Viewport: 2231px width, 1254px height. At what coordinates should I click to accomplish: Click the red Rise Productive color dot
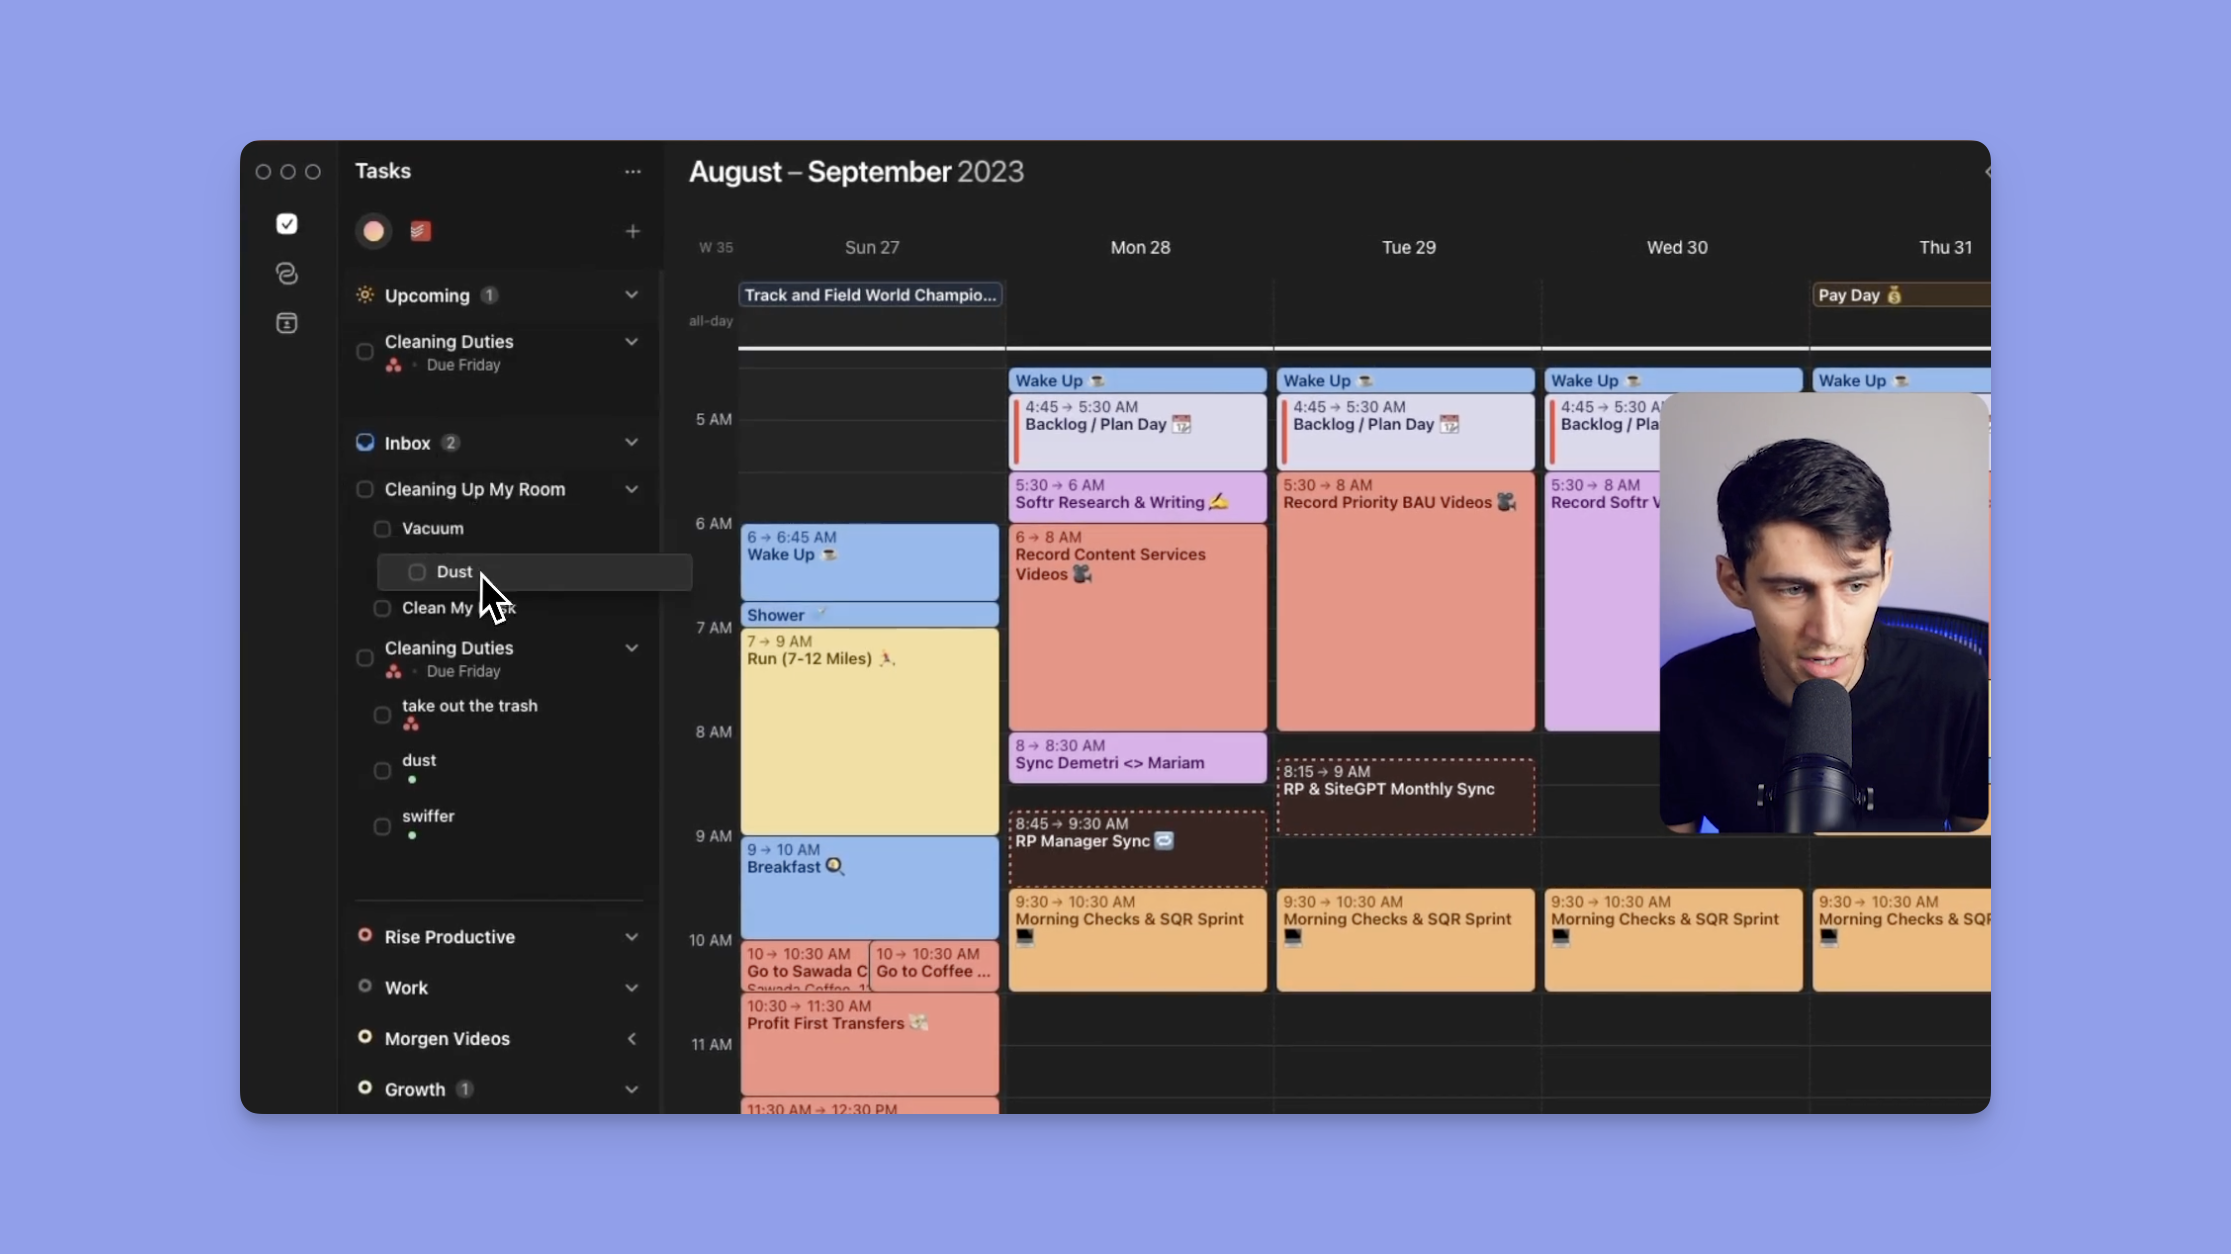pos(364,936)
